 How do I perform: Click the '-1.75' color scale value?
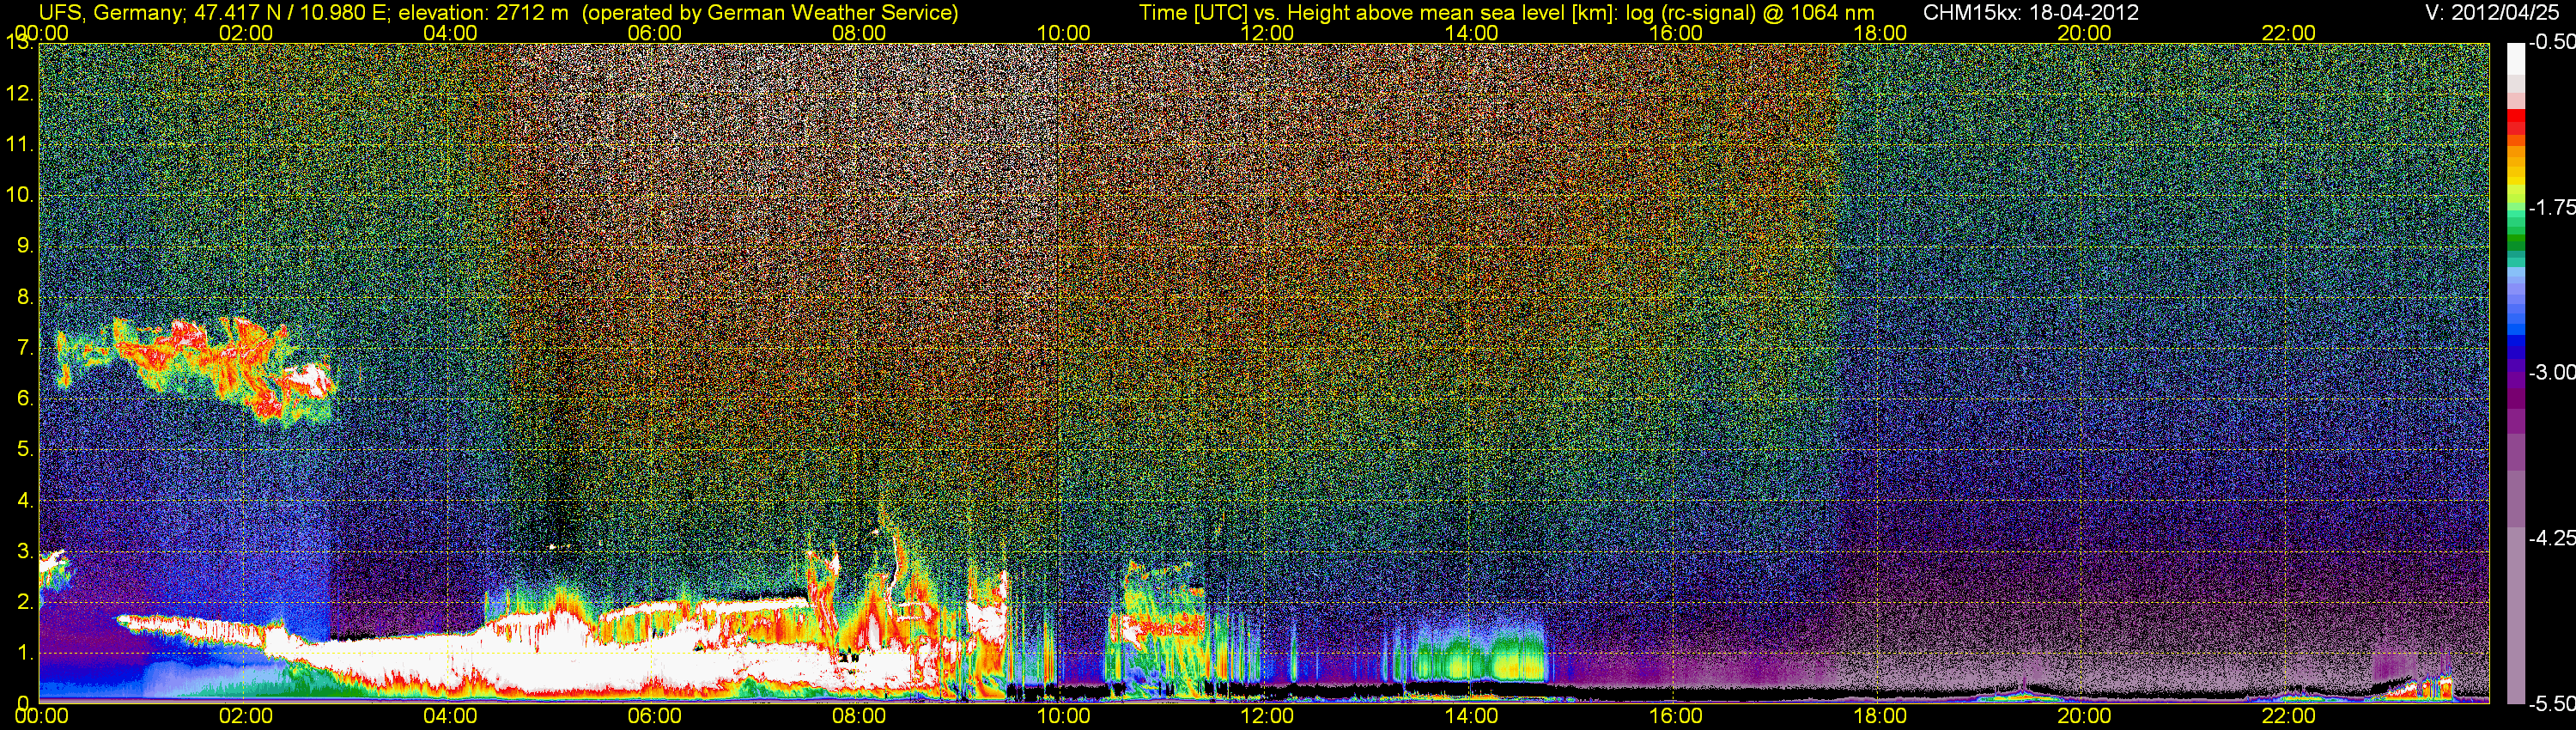click(2551, 207)
